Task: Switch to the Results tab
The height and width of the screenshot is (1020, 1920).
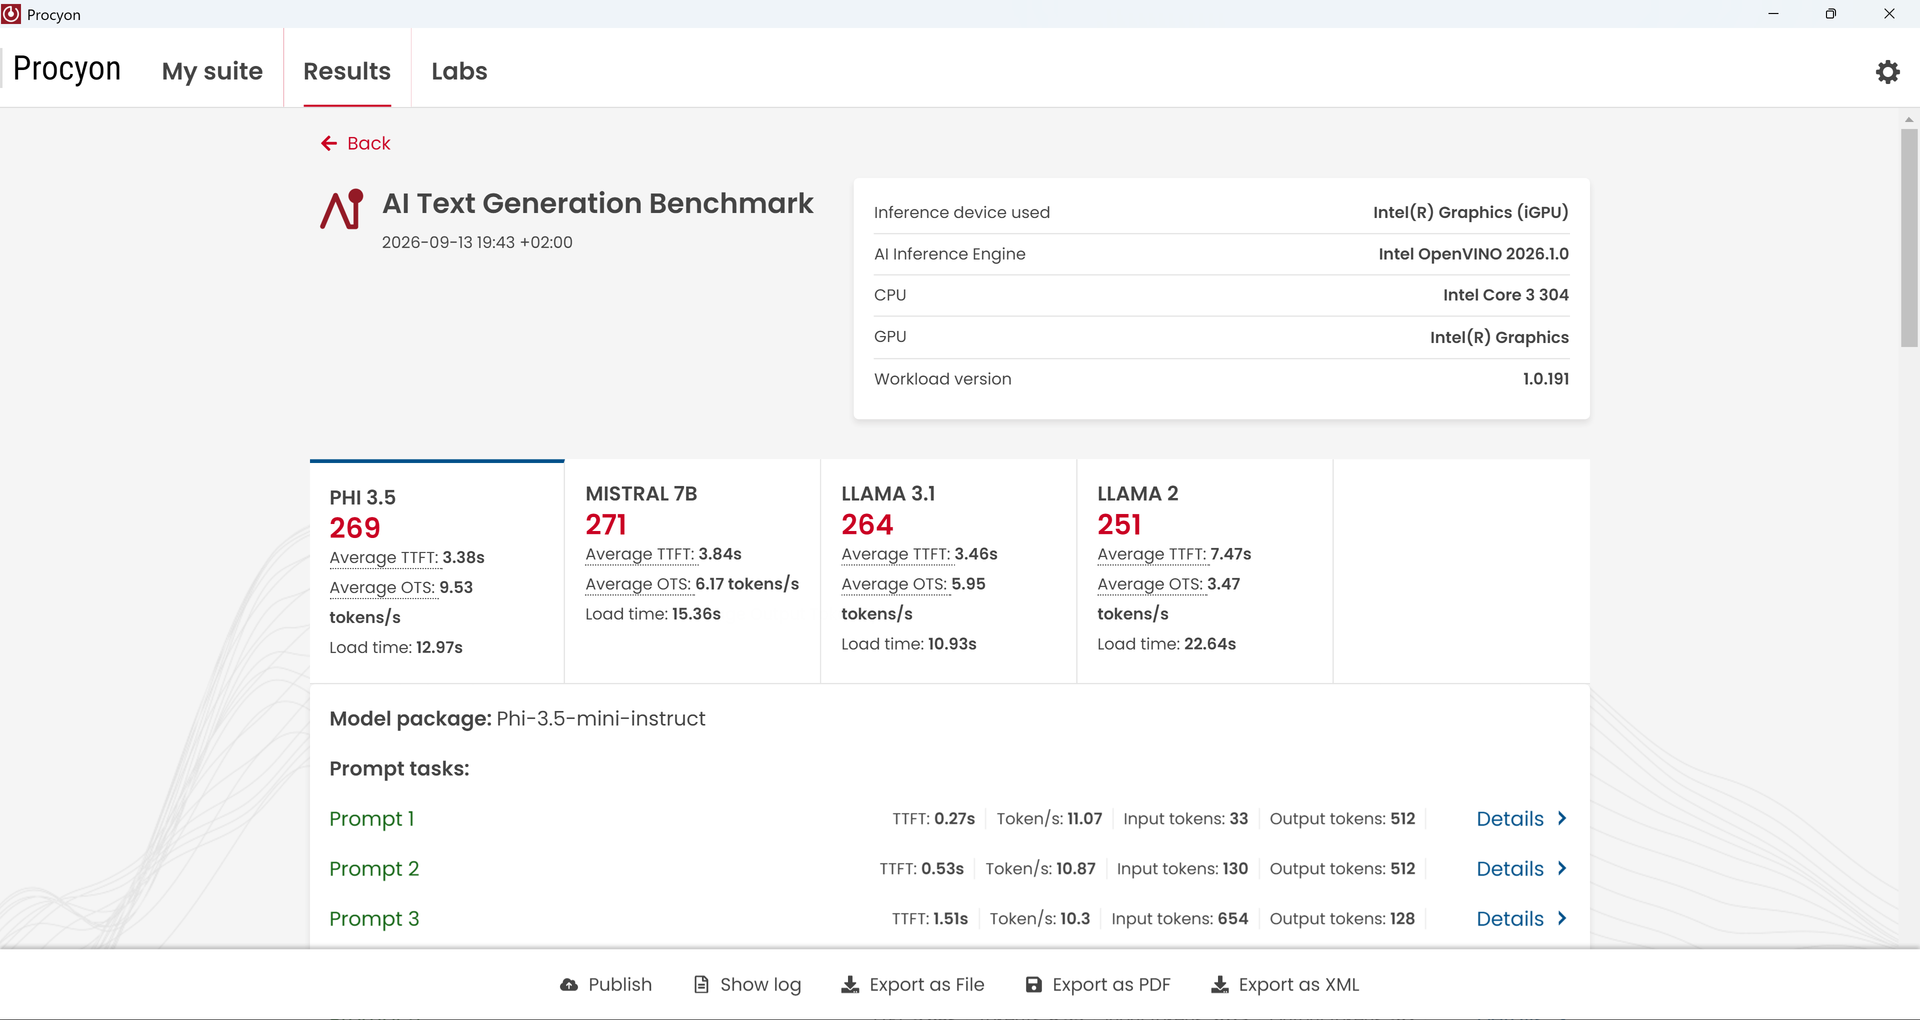Action: click(x=347, y=71)
